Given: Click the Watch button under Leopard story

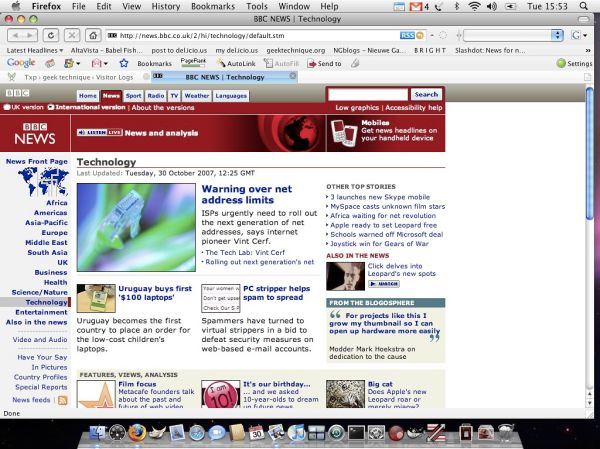Looking at the screenshot, I should click(x=383, y=284).
